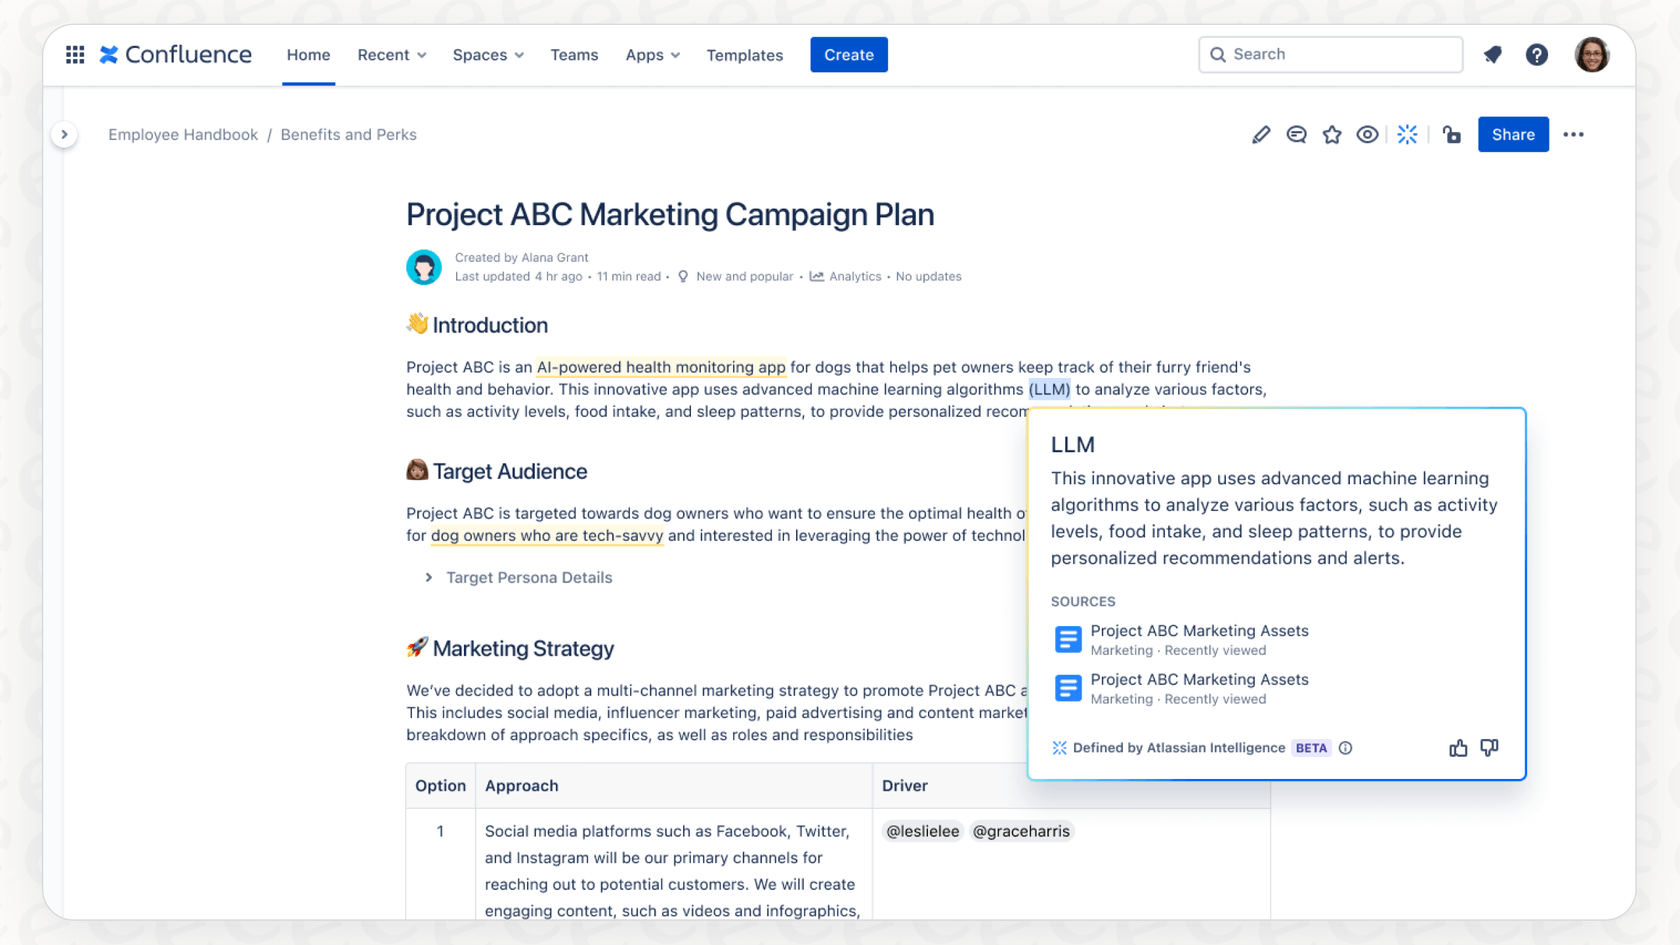The height and width of the screenshot is (945, 1680).
Task: Click the unlock restrictions icon
Action: (x=1451, y=134)
